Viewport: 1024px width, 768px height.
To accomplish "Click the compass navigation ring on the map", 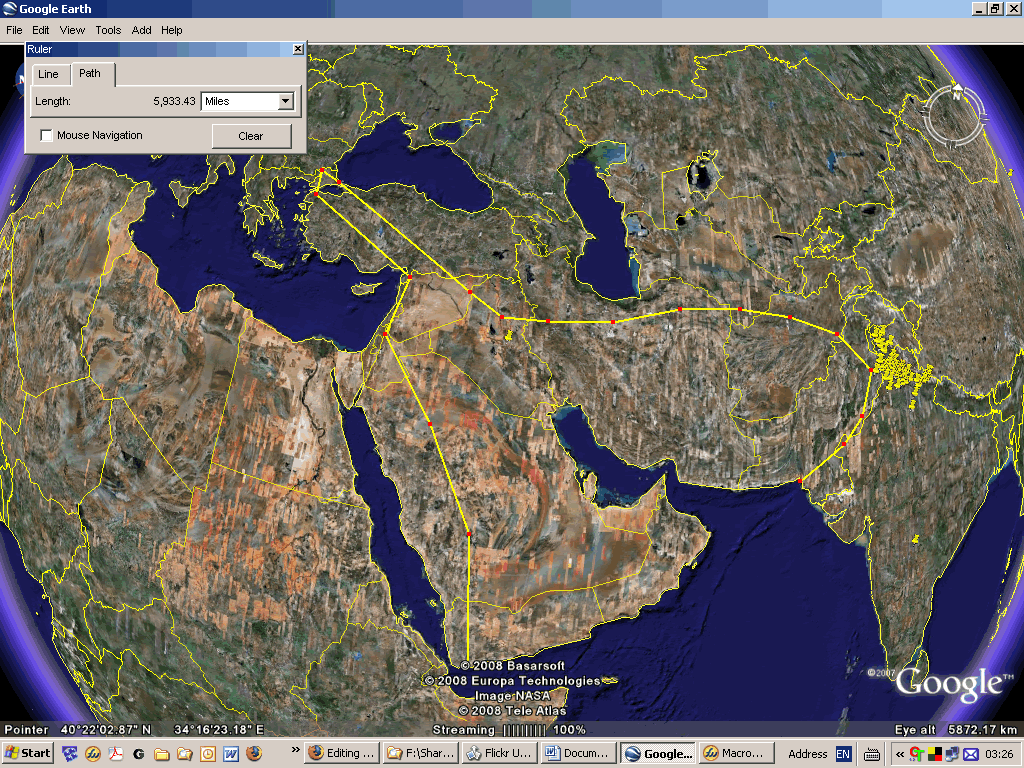I will [x=954, y=116].
